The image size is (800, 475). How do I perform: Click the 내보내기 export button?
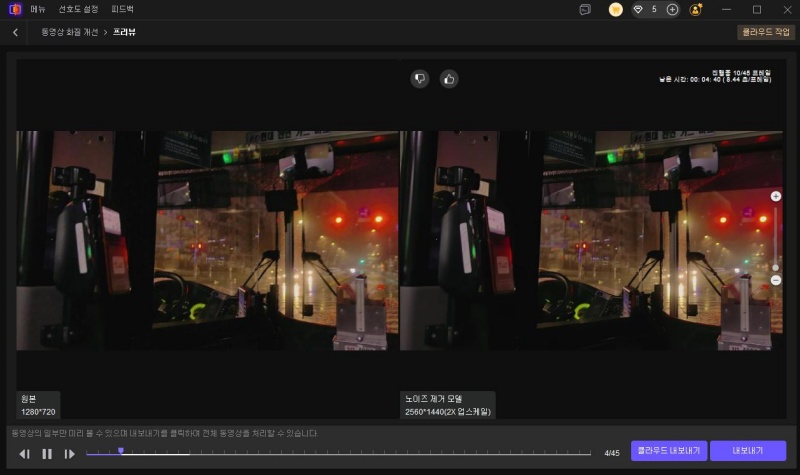coord(748,451)
